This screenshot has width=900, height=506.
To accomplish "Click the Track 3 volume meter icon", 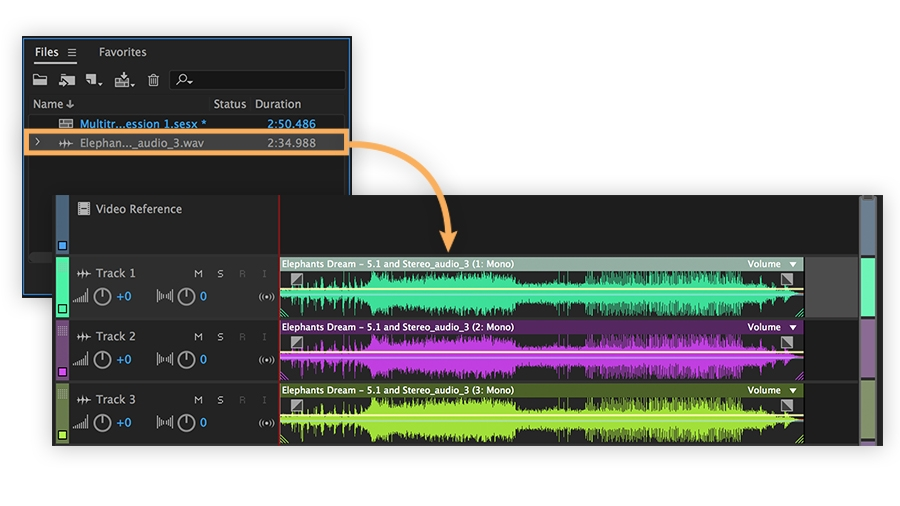I will pos(80,423).
